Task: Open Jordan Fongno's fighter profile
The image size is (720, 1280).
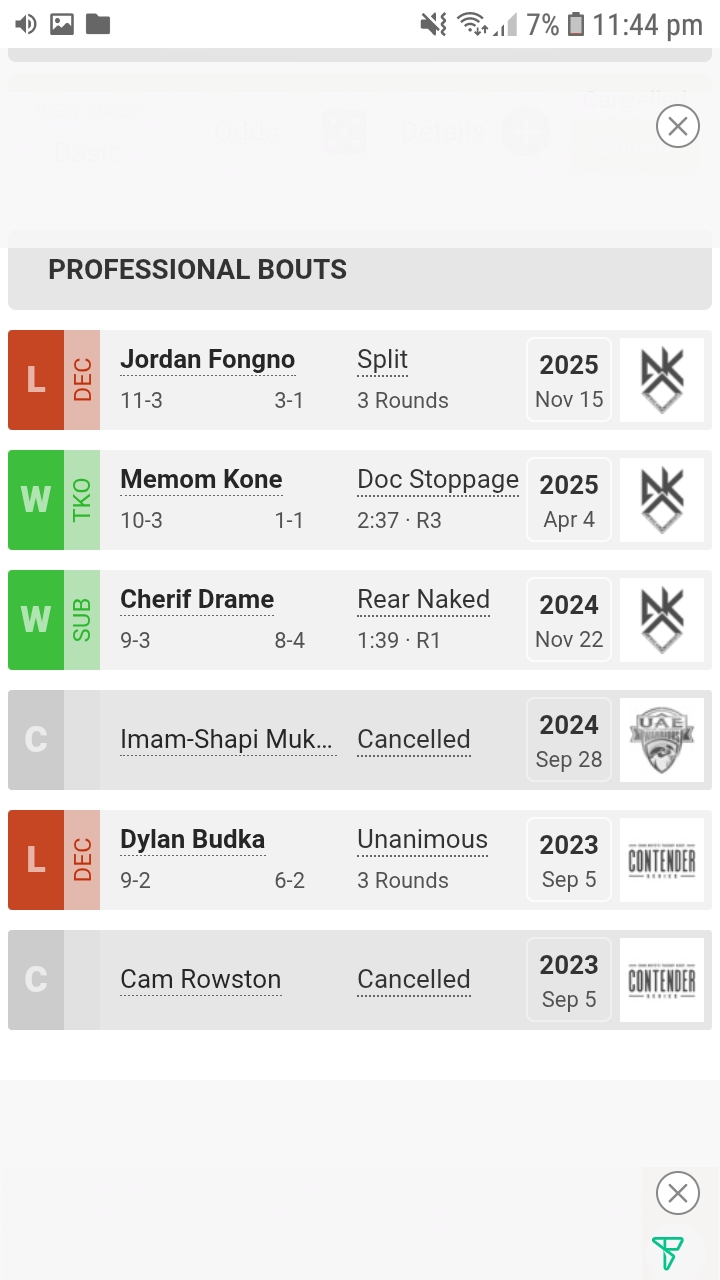Action: [207, 360]
